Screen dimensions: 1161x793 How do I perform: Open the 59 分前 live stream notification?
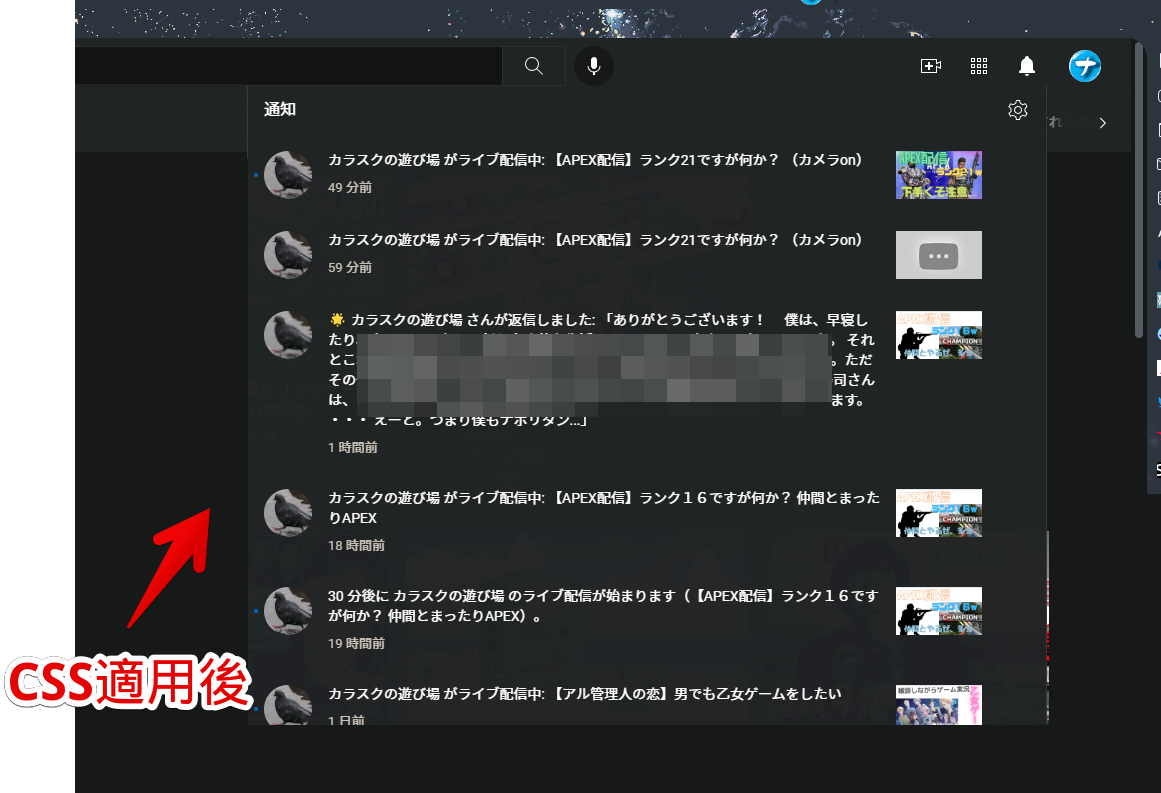click(646, 255)
